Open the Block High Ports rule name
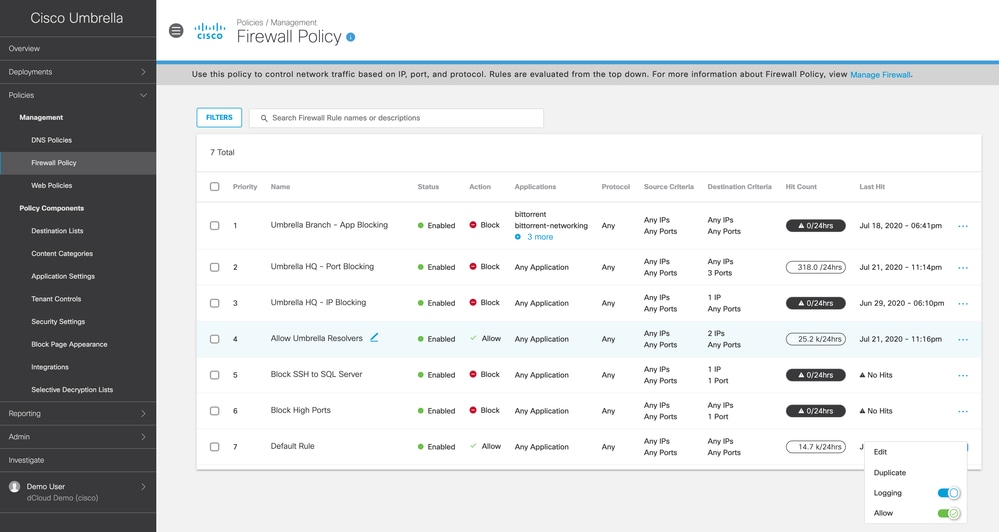 [x=300, y=410]
